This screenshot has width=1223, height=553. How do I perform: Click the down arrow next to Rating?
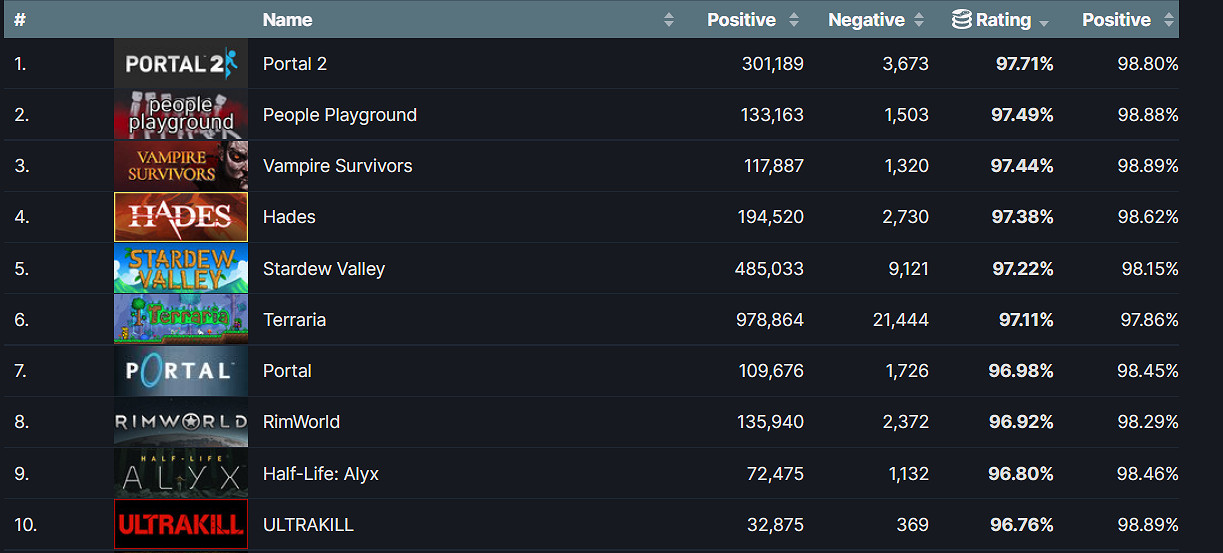coord(1044,22)
